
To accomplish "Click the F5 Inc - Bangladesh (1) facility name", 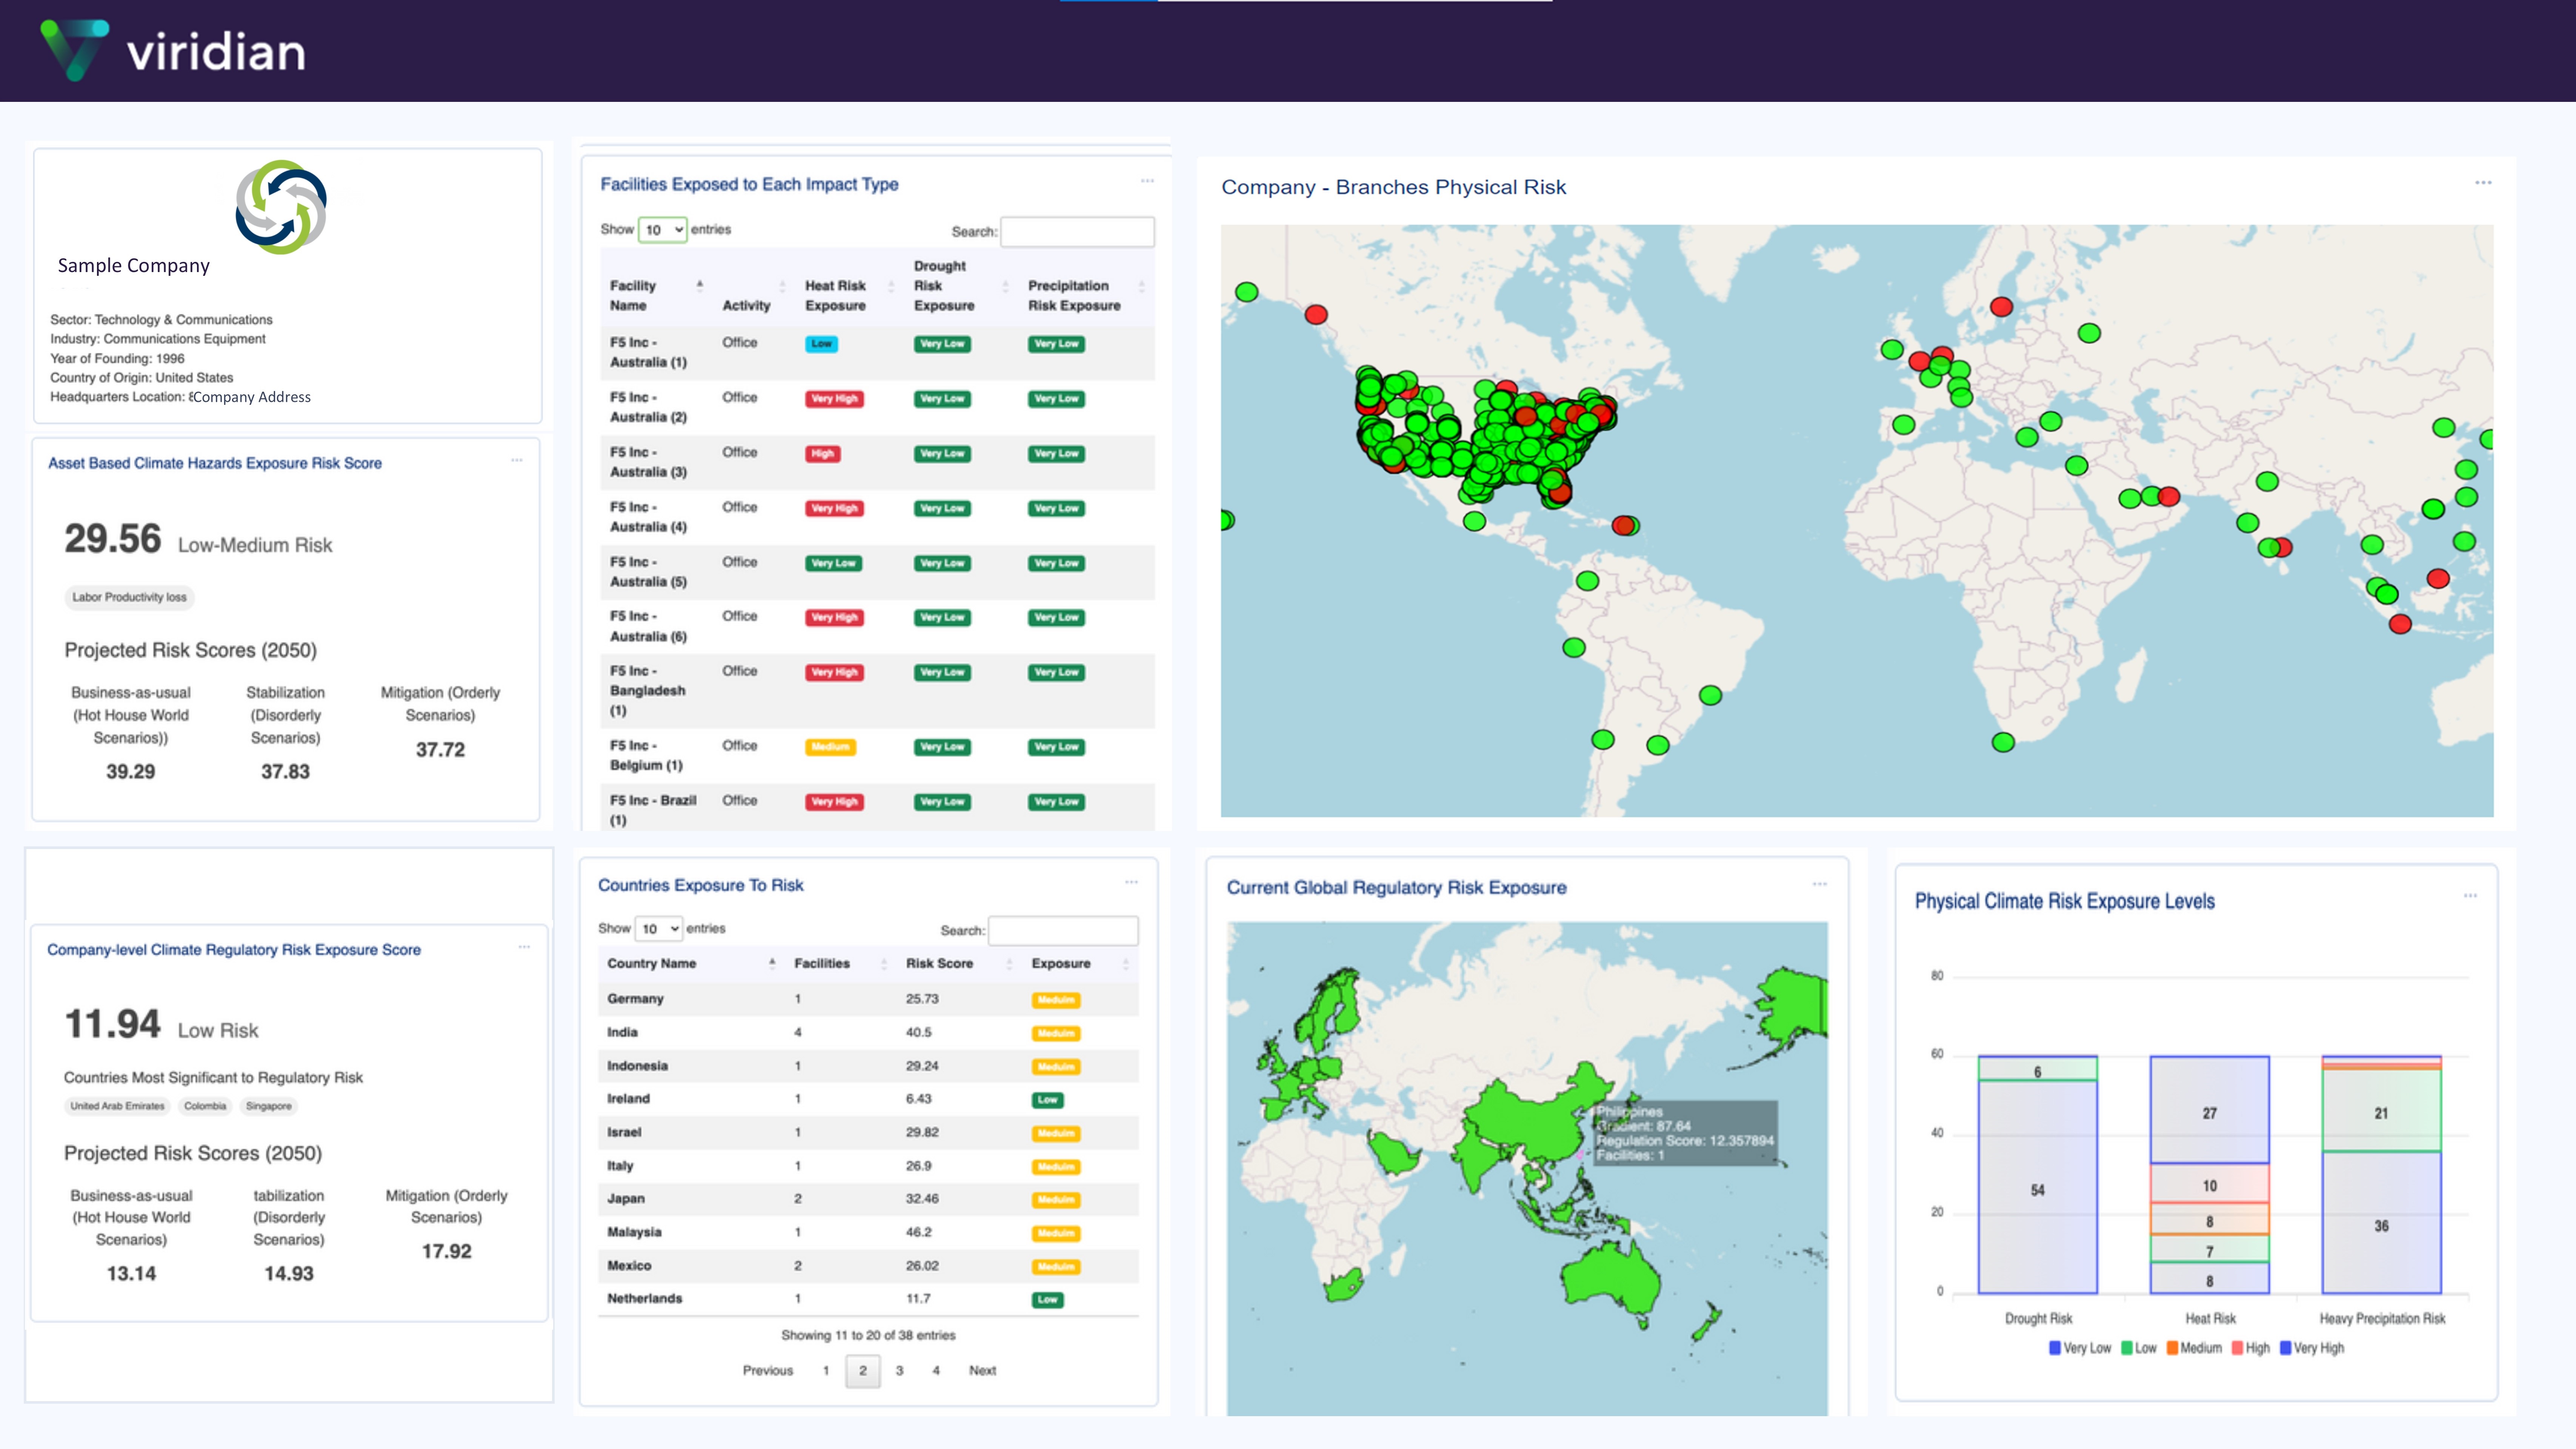I will click(648, 690).
